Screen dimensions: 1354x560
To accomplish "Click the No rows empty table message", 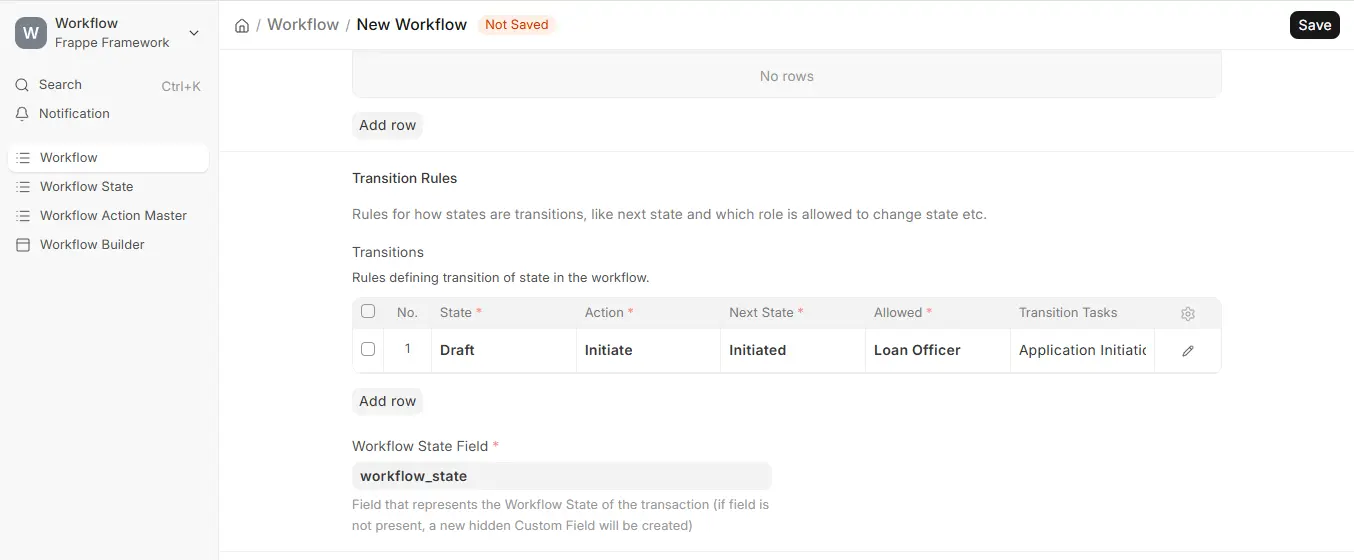I will 787,76.
